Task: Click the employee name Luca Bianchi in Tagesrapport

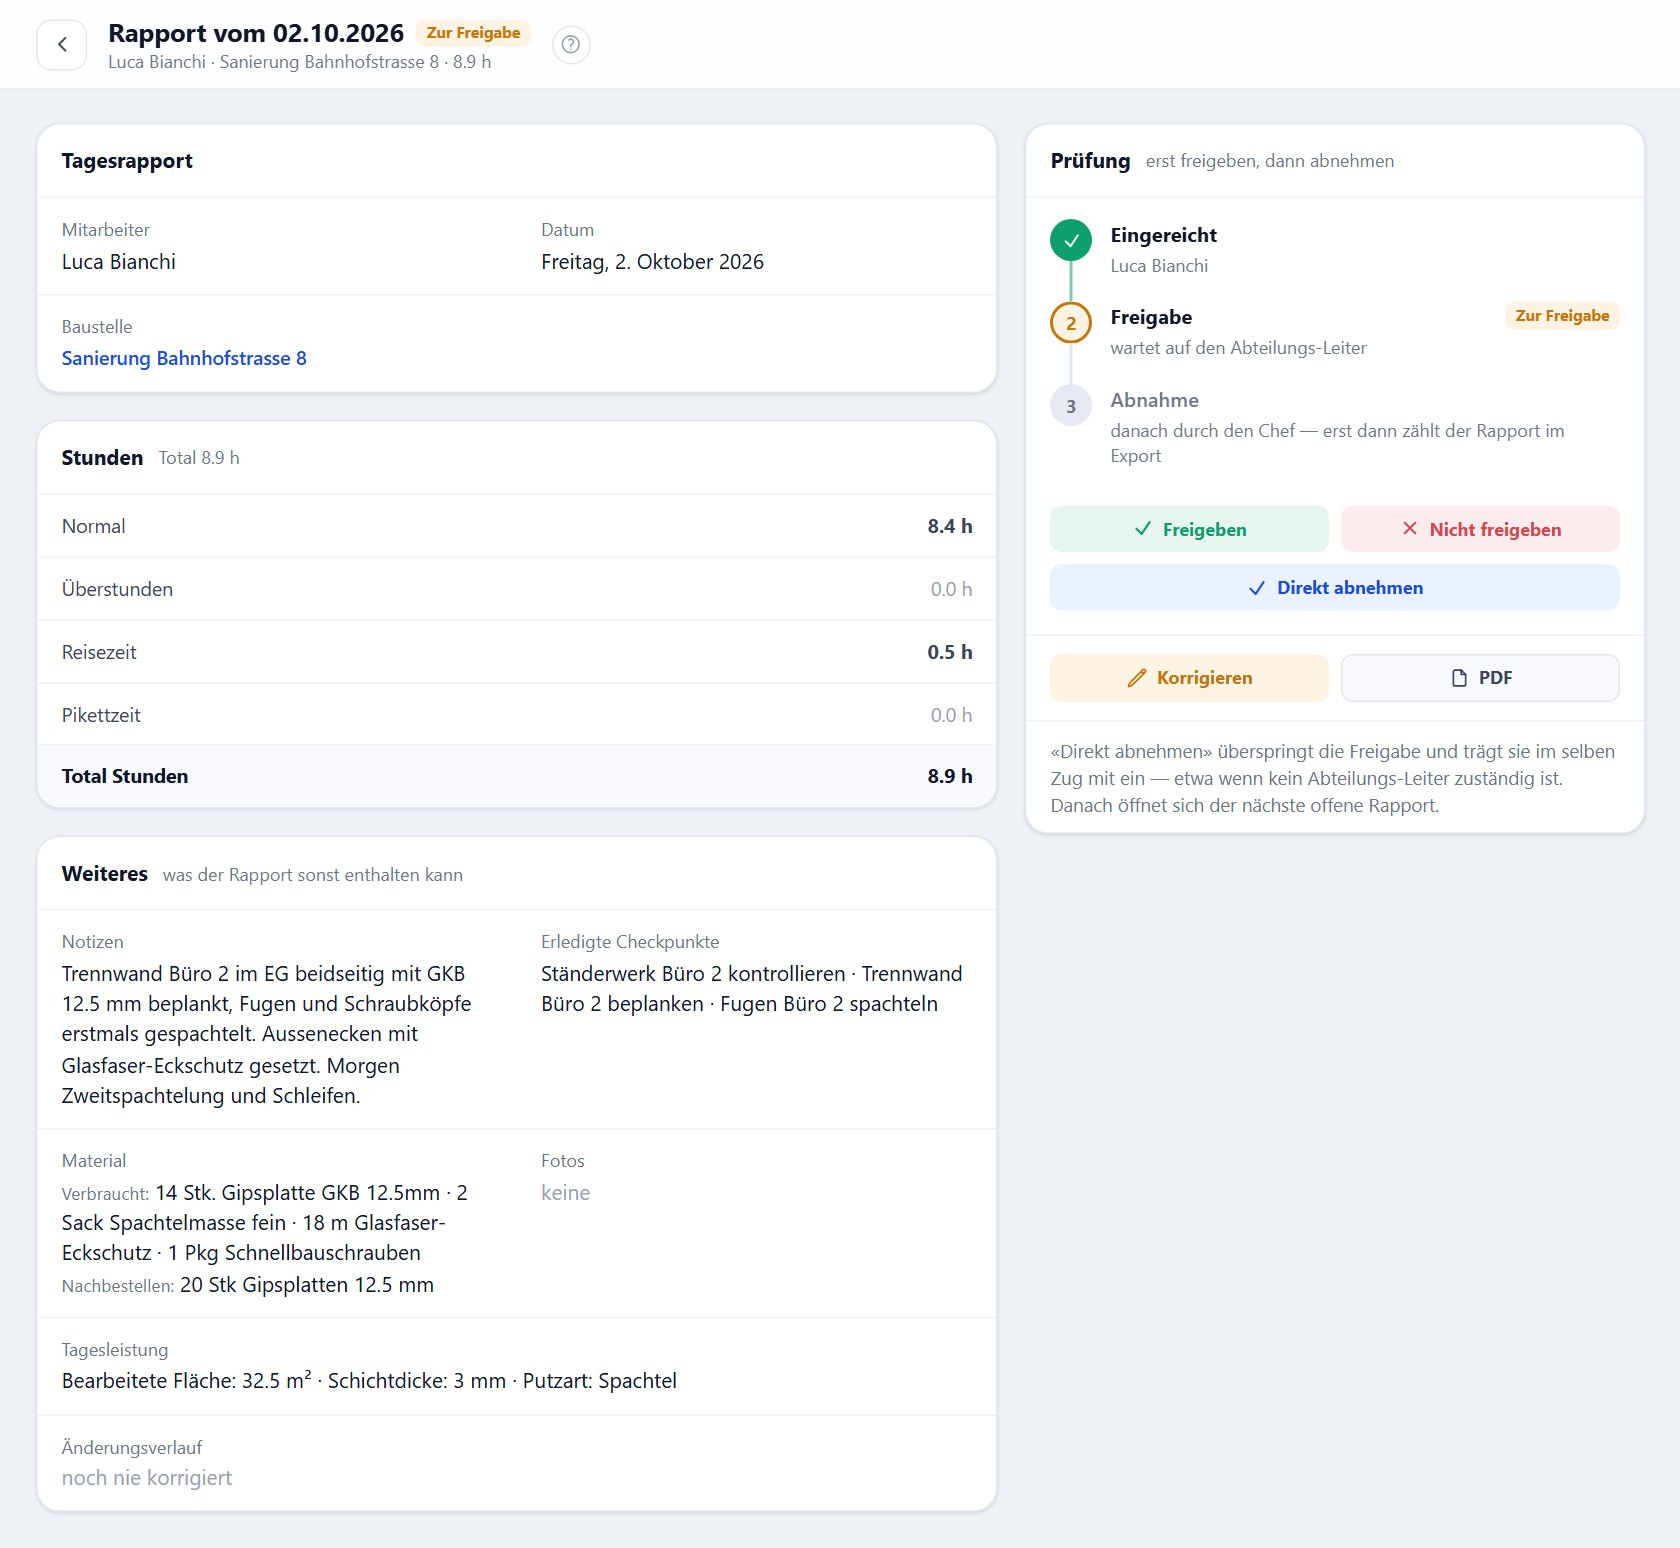Action: 119,262
